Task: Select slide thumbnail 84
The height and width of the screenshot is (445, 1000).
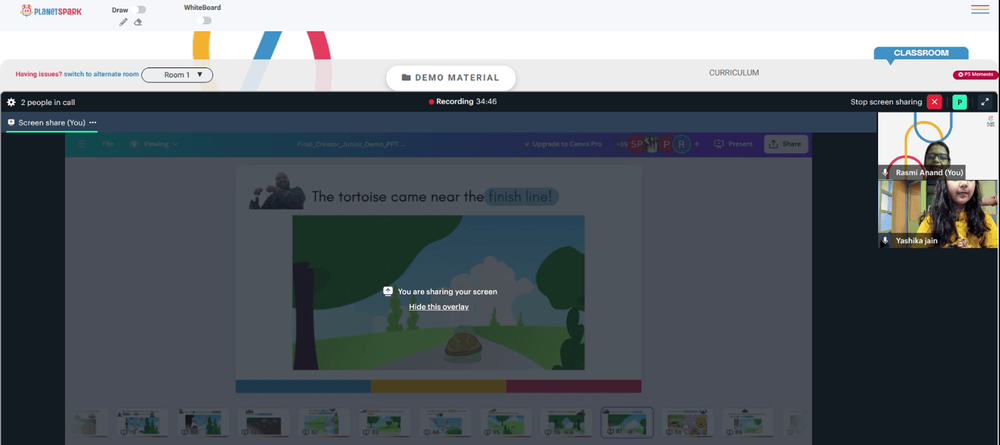Action: (x=445, y=423)
